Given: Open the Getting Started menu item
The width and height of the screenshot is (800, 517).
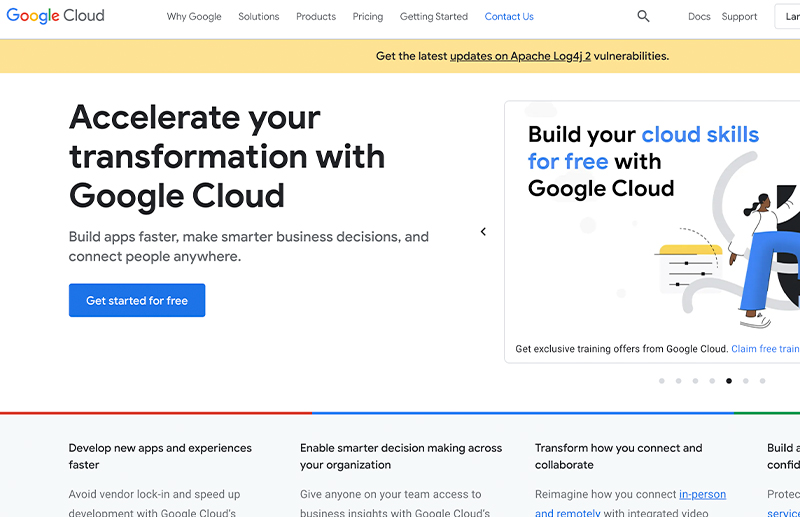Looking at the screenshot, I should click(x=434, y=16).
